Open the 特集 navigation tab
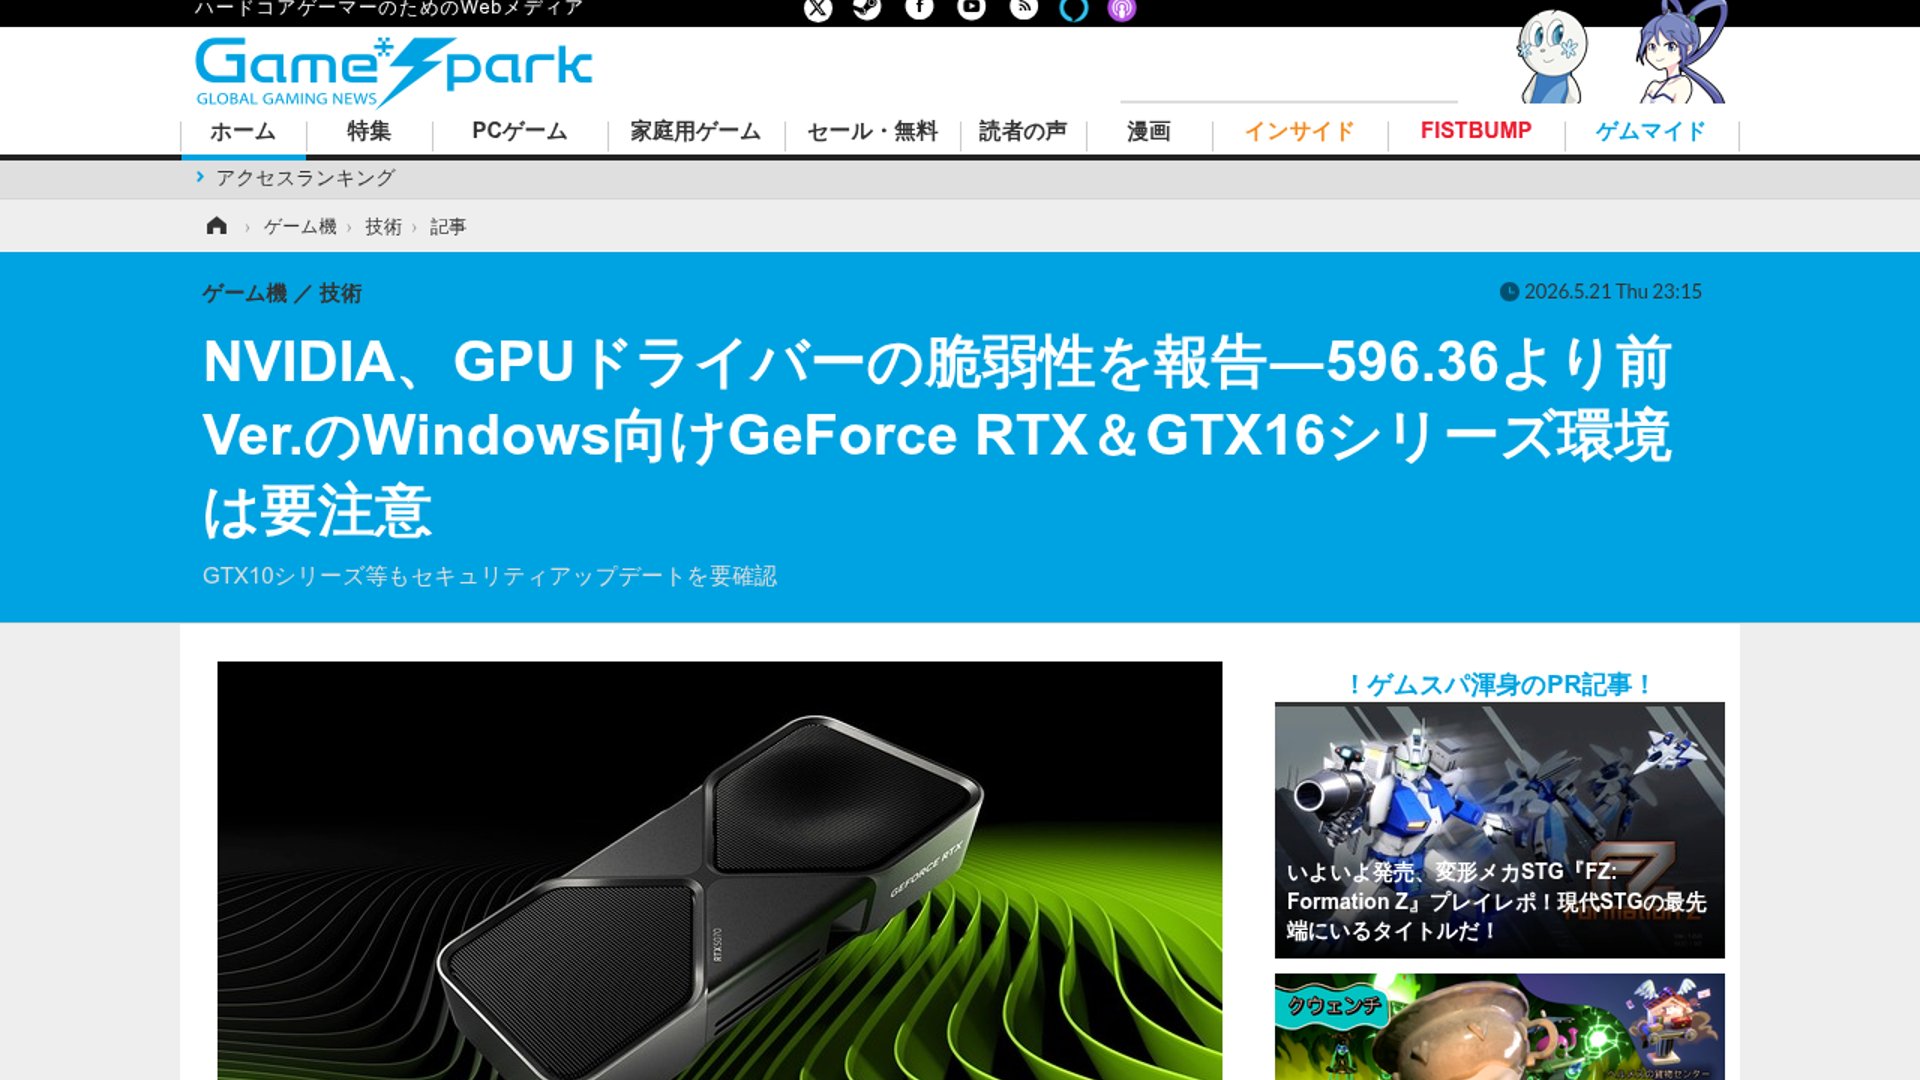The height and width of the screenshot is (1080, 1920). pyautogui.click(x=369, y=132)
